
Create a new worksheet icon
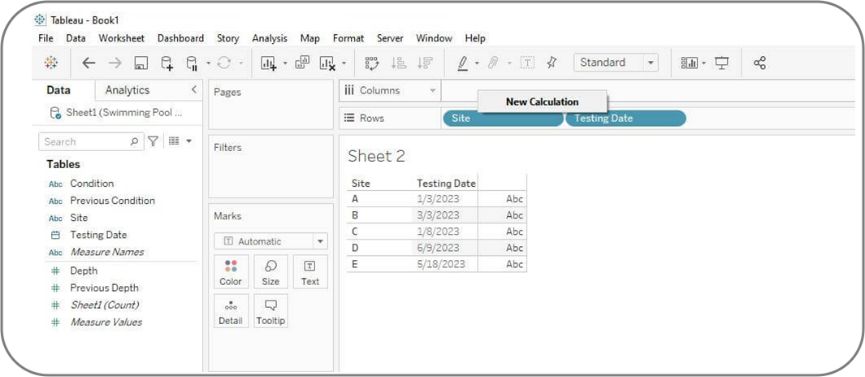tap(269, 63)
